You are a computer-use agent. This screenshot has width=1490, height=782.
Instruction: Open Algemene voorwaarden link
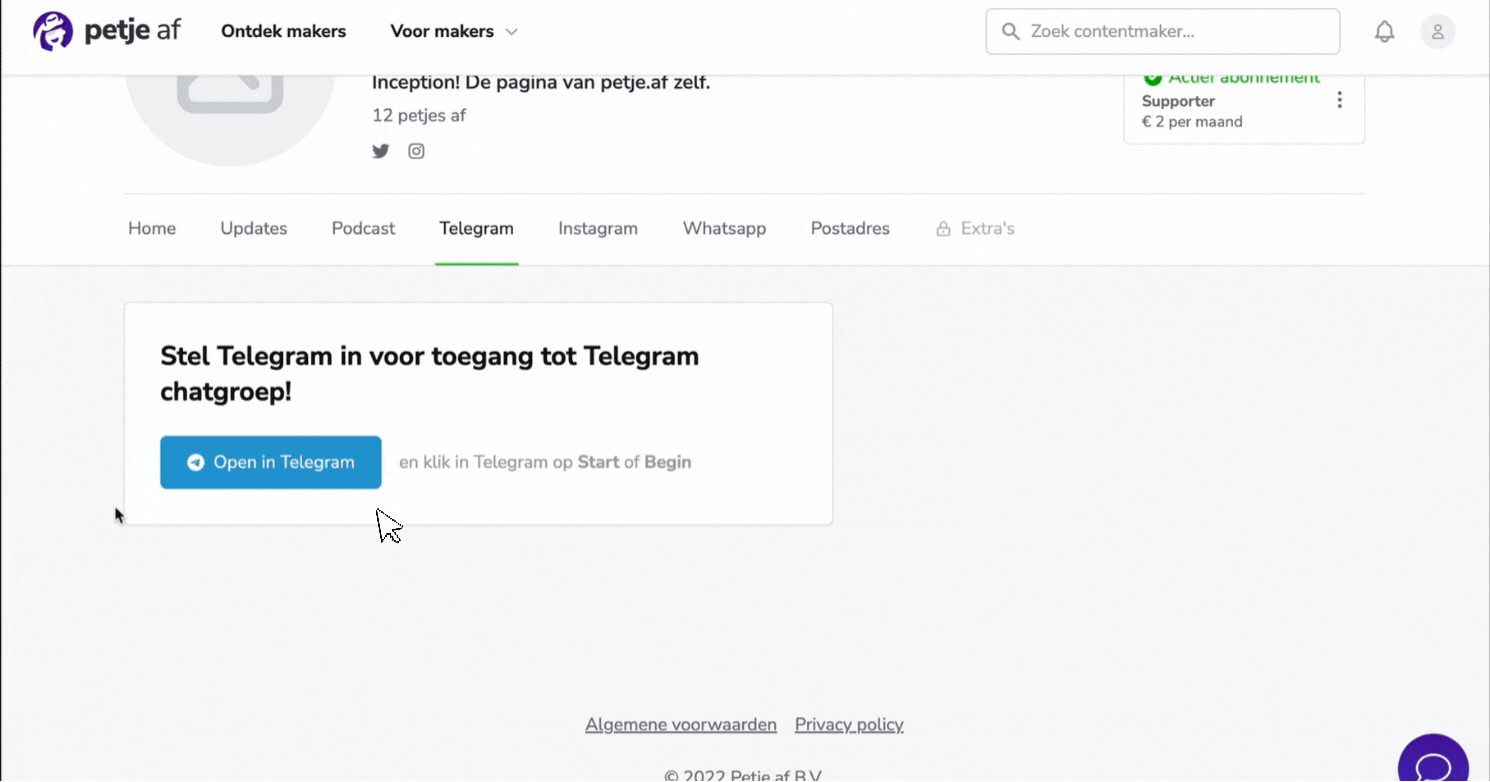pyautogui.click(x=681, y=725)
